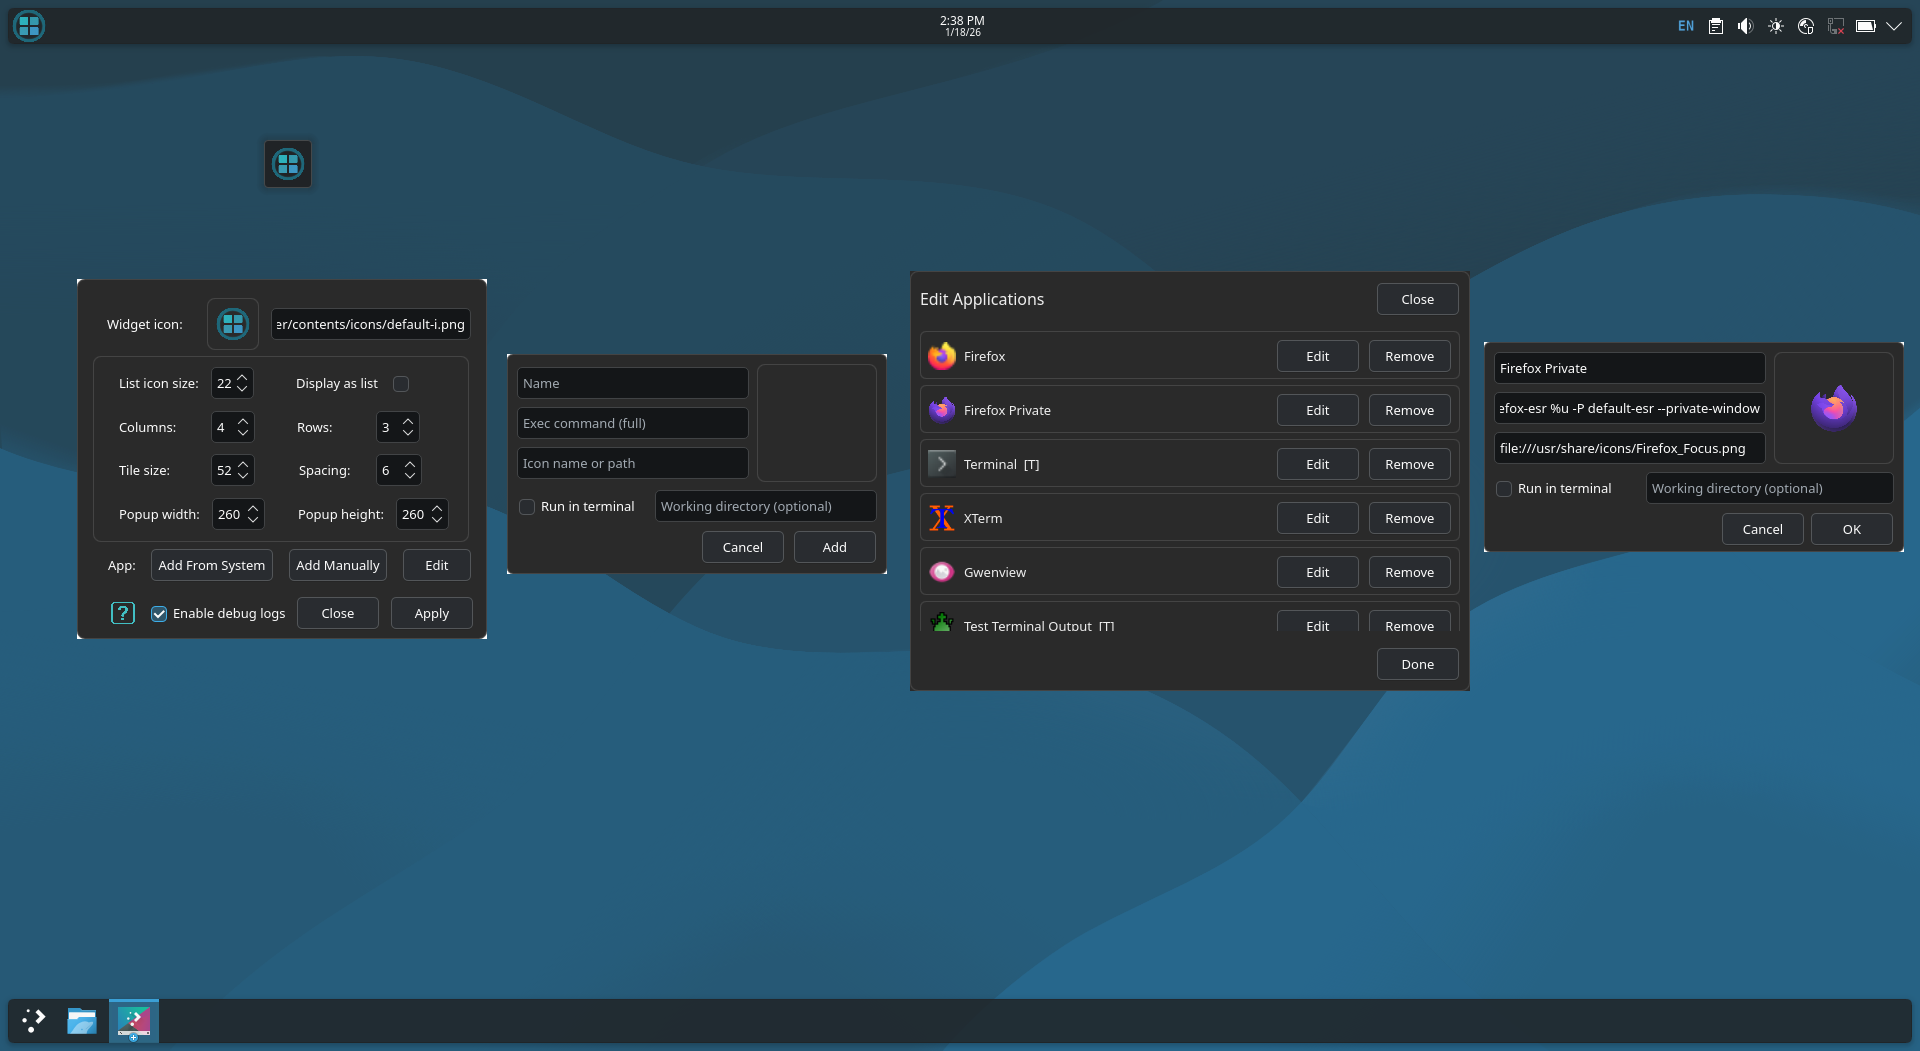Click Apply in widget settings
Viewport: 1920px width, 1051px height.
[432, 613]
